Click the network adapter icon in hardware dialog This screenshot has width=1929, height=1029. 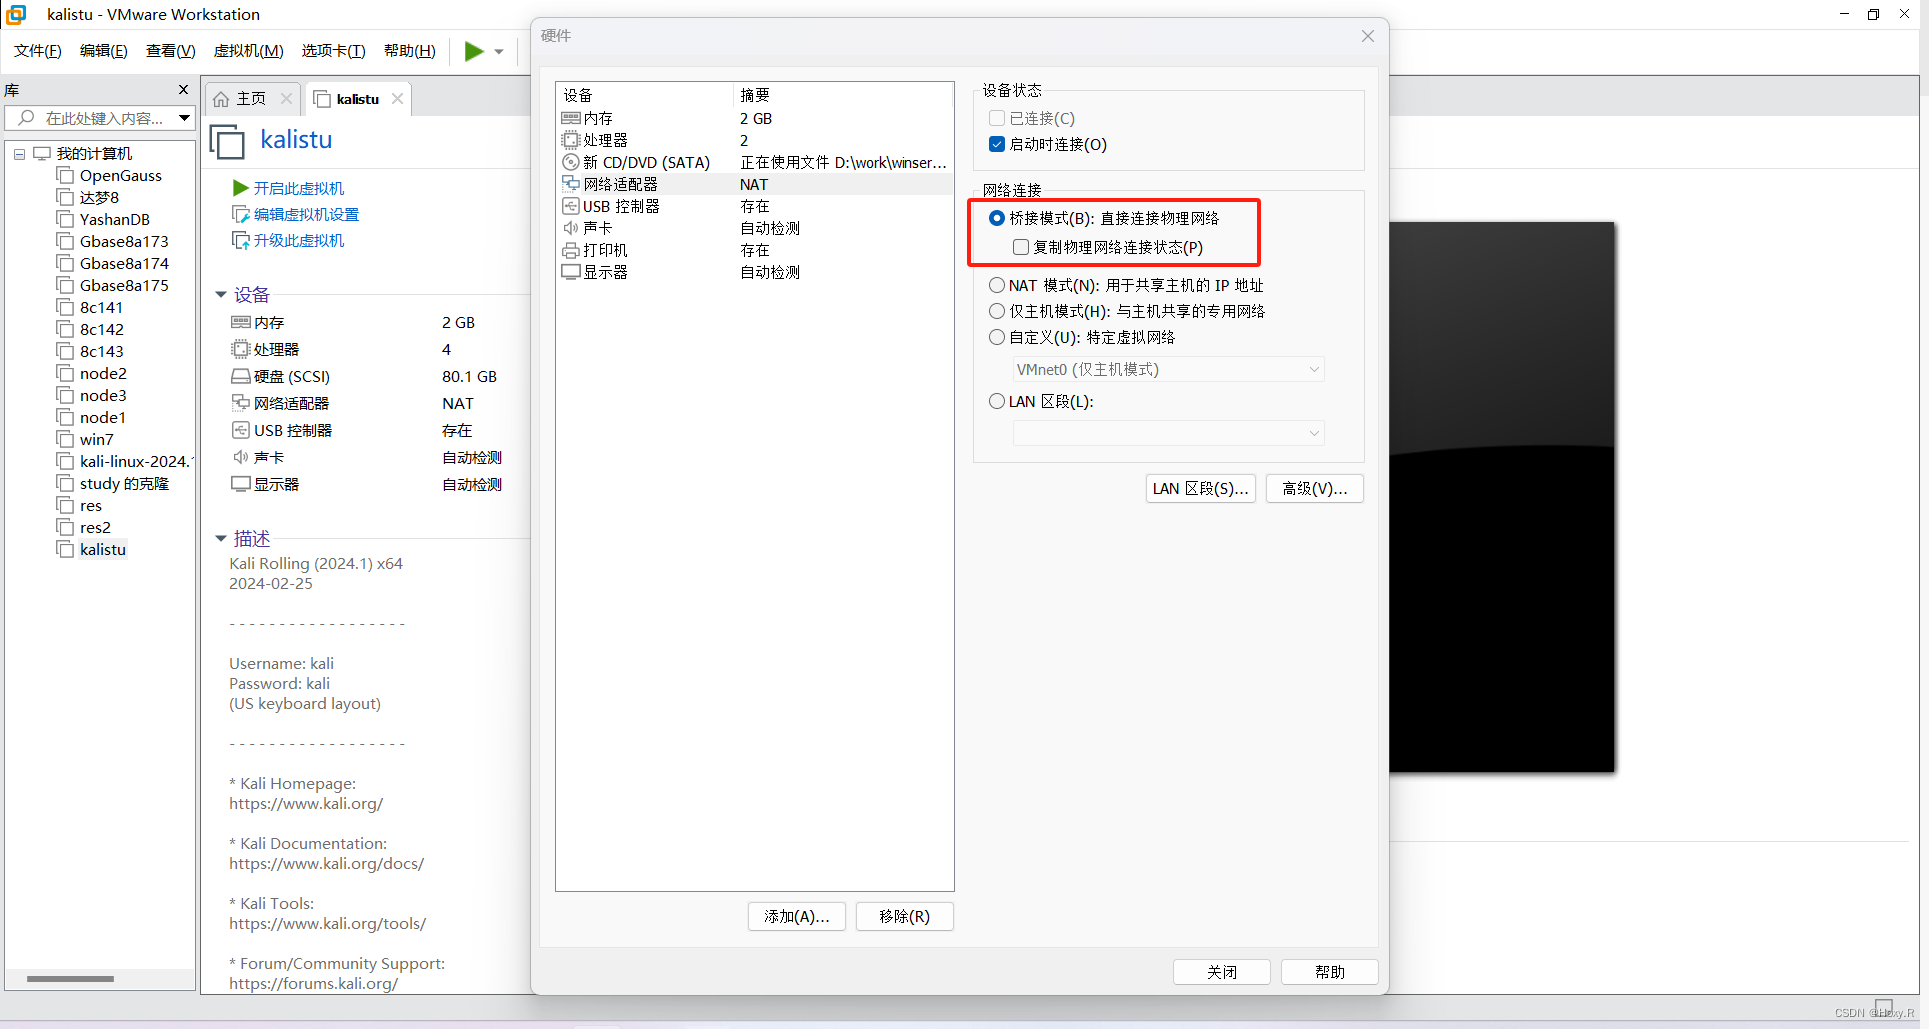click(571, 184)
